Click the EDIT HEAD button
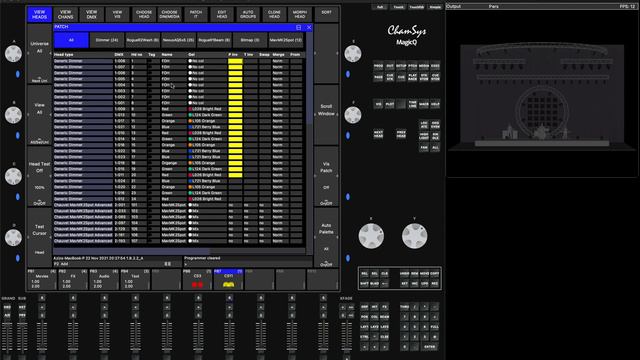The width and height of the screenshot is (640, 360). (222, 15)
